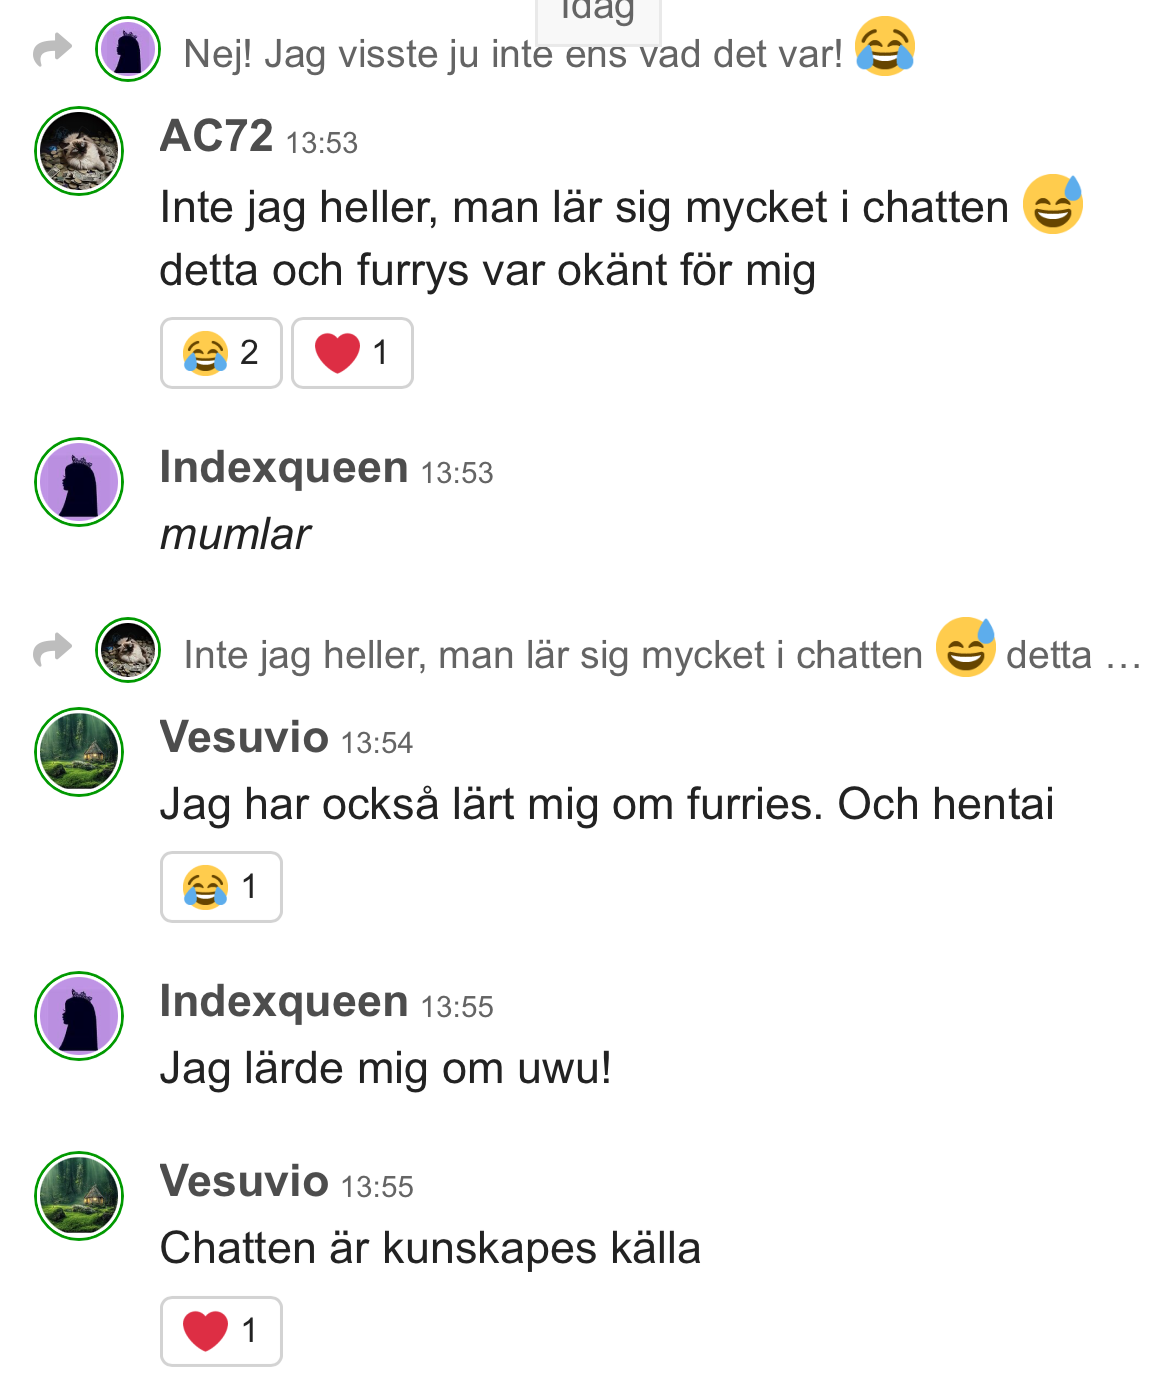Open Indexqueen's avatar beside the 13:55 message
This screenshot has height=1392, width=1170.
pyautogui.click(x=79, y=1016)
